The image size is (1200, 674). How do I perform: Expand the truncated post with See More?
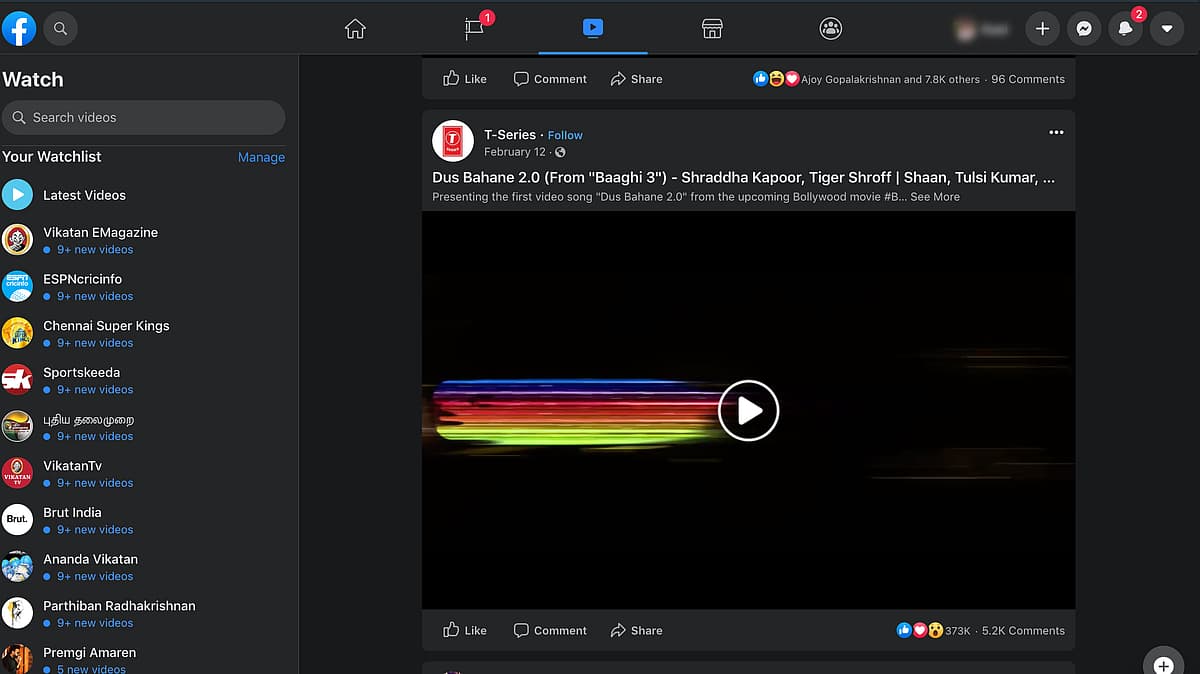click(x=935, y=197)
